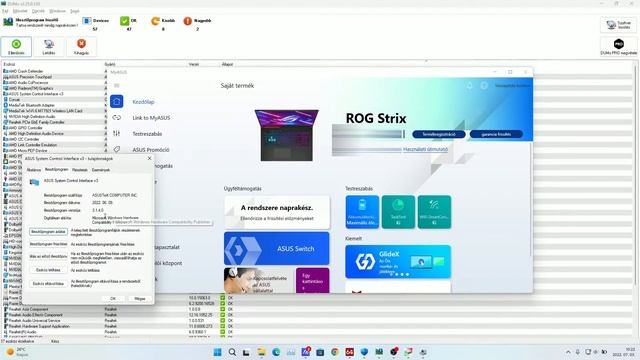Open Windows Security shield on the taskbar
Viewport: 640px width, 360px height.
[364, 352]
